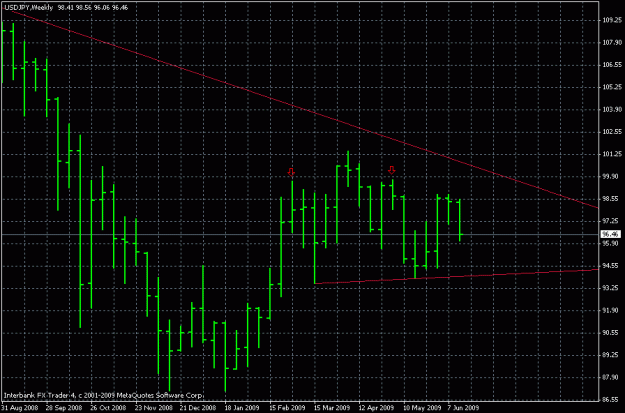Click the 91.90 price axis label
Image resolution: width=625 pixels, height=413 pixels.
[613, 310]
